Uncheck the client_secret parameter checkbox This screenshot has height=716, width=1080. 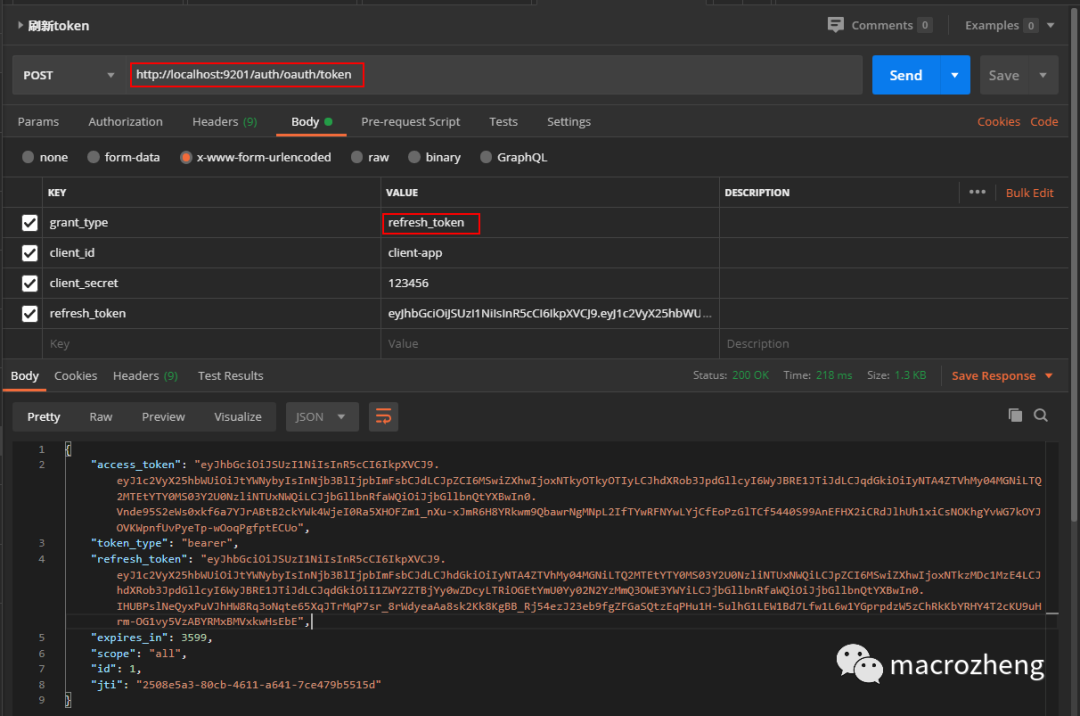30,283
